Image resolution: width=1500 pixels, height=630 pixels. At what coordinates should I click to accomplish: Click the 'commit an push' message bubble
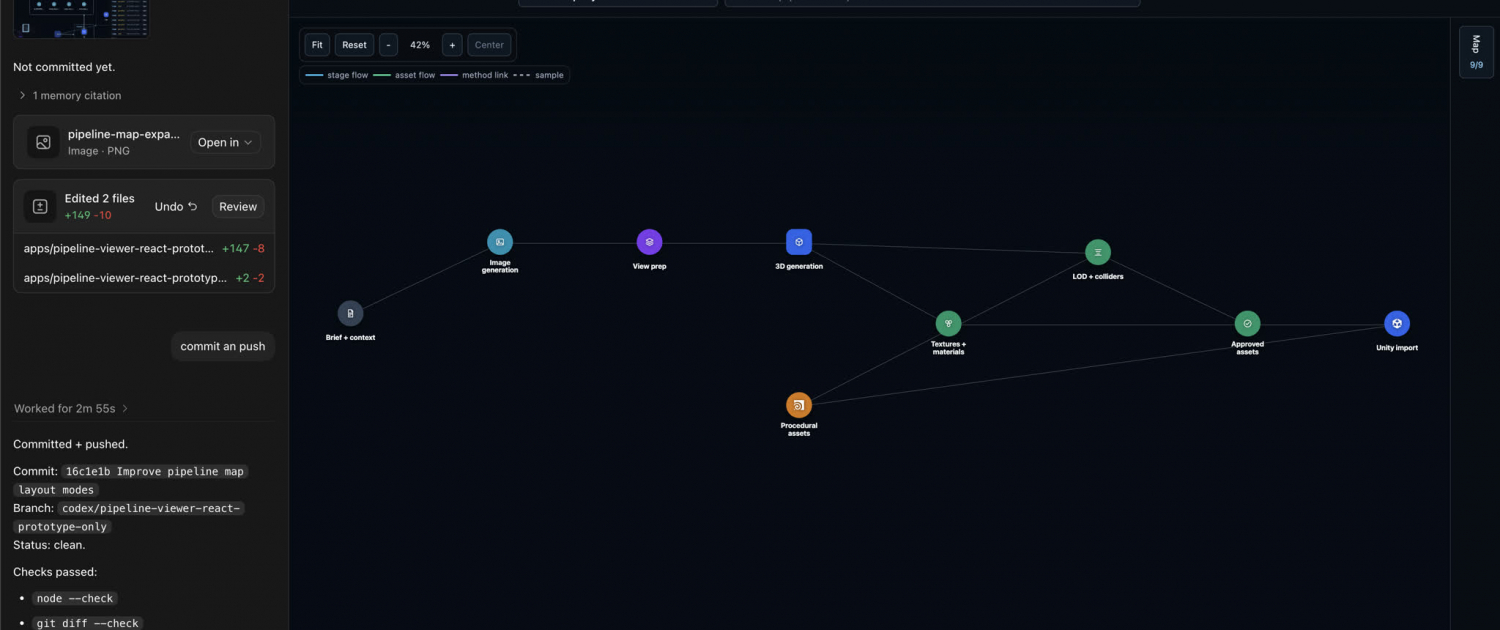(223, 346)
